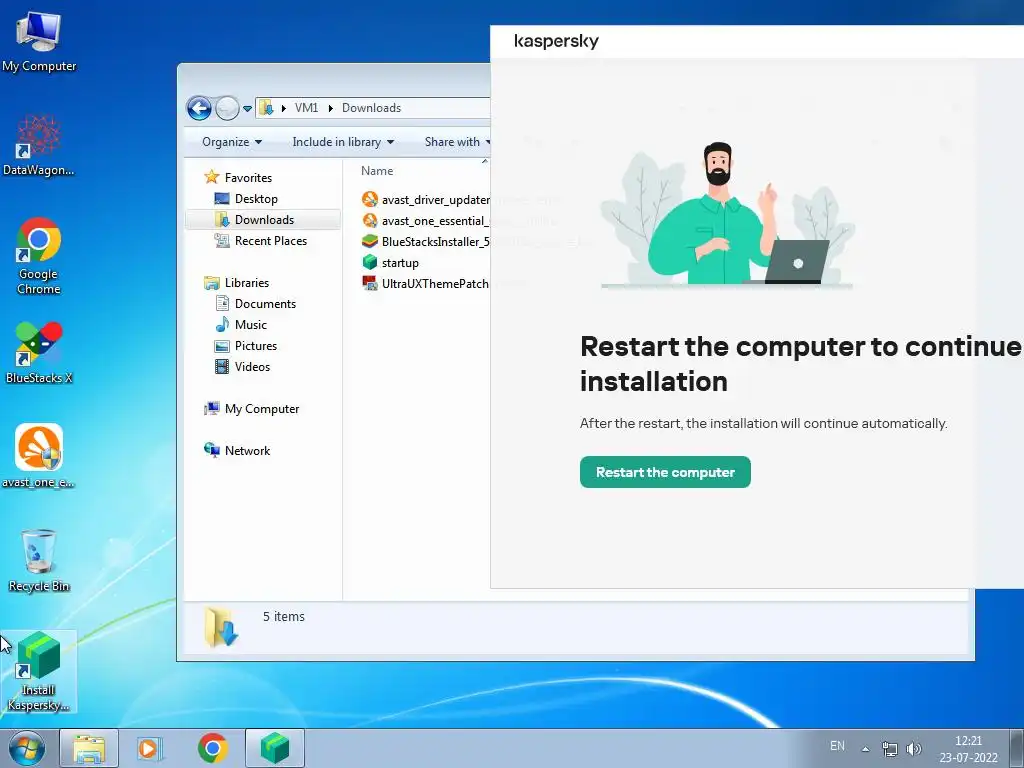The width and height of the screenshot is (1024, 768).
Task: Click the UltraUXThemePatch file icon
Action: click(x=370, y=283)
